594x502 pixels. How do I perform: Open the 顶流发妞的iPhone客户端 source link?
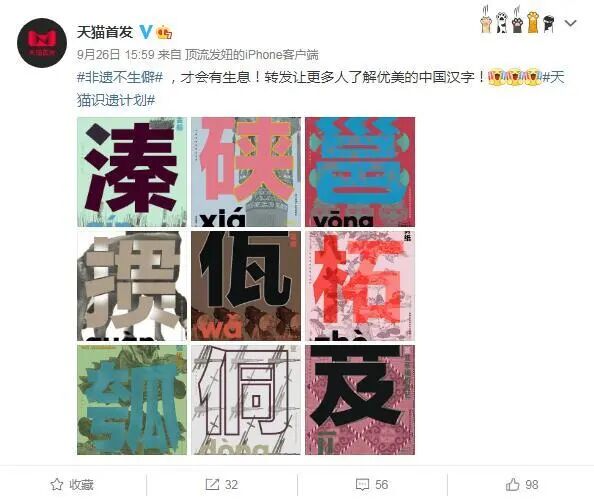click(252, 55)
